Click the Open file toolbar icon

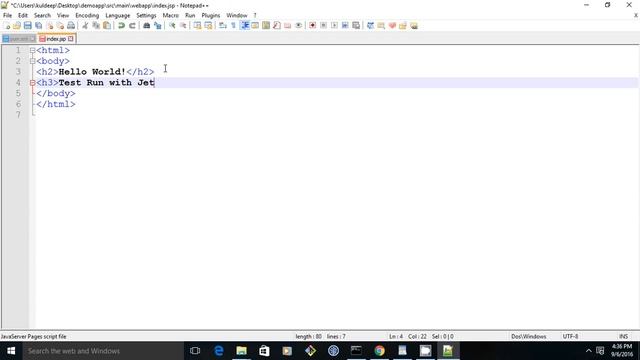point(17,26)
